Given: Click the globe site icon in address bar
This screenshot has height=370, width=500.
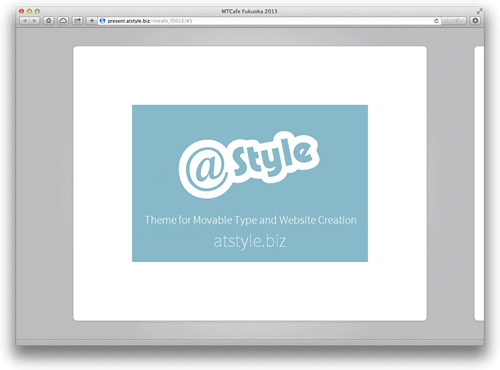Looking at the screenshot, I should pyautogui.click(x=103, y=21).
